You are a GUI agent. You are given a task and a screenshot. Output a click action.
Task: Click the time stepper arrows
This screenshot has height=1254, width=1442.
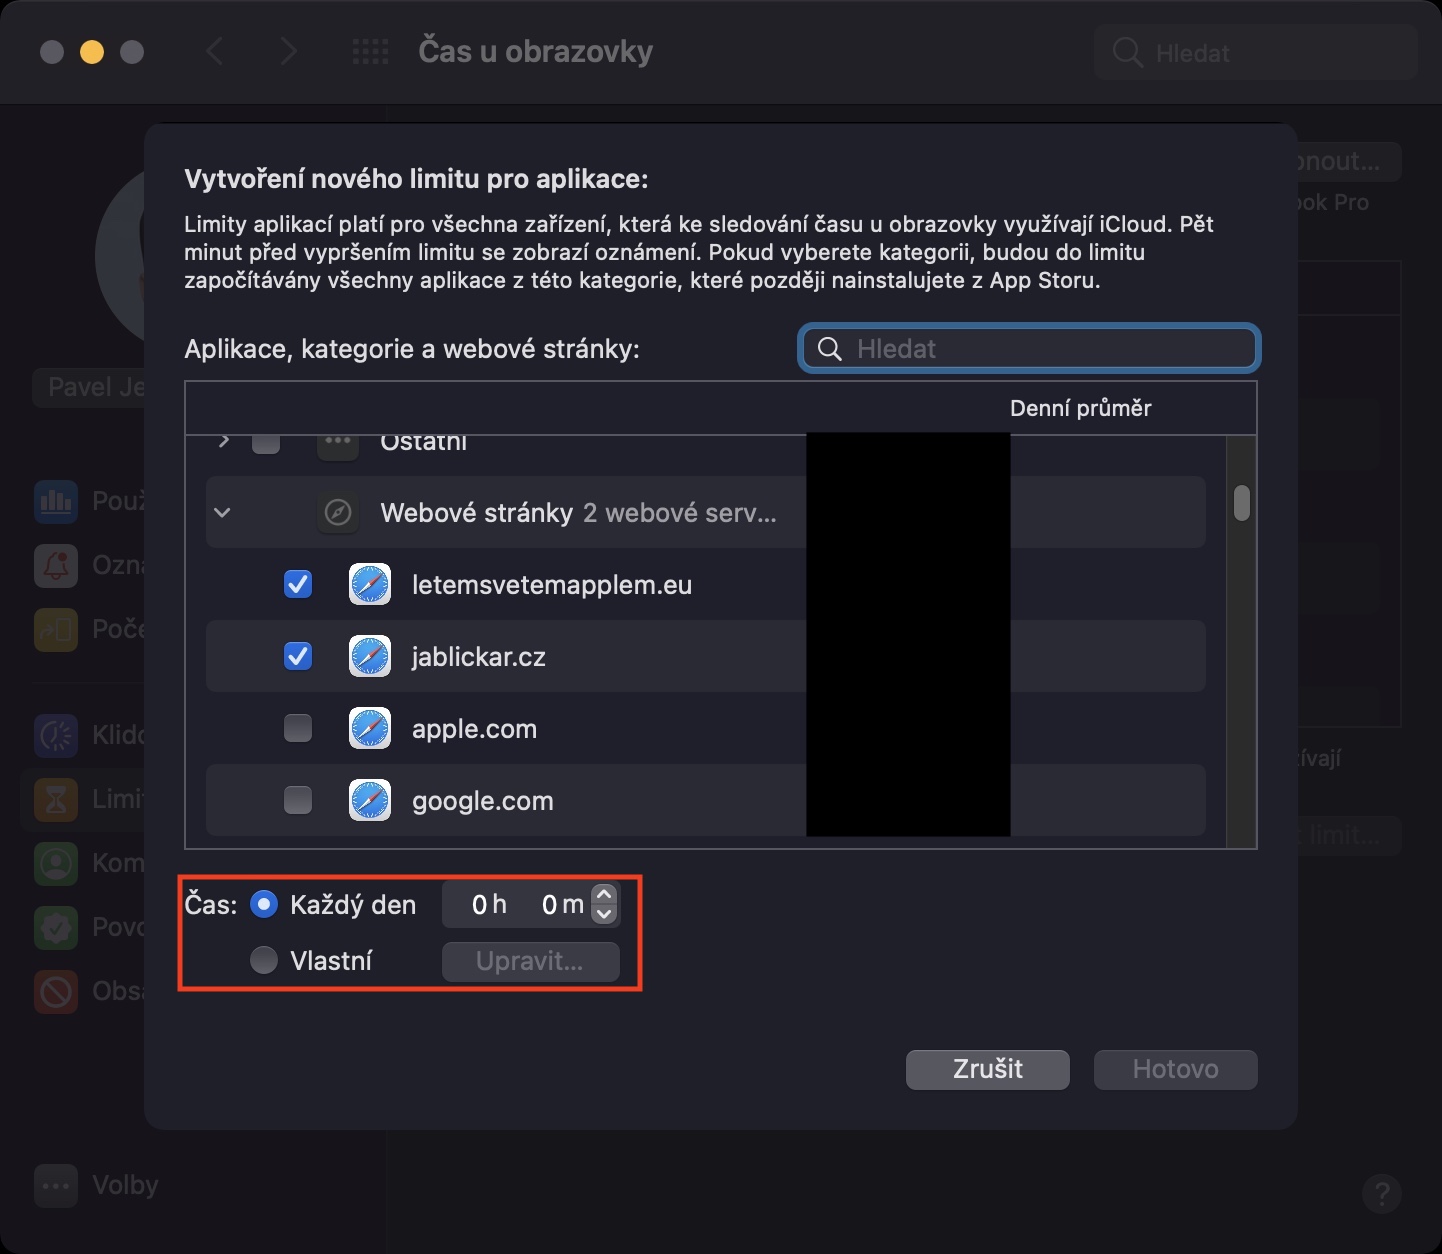604,904
